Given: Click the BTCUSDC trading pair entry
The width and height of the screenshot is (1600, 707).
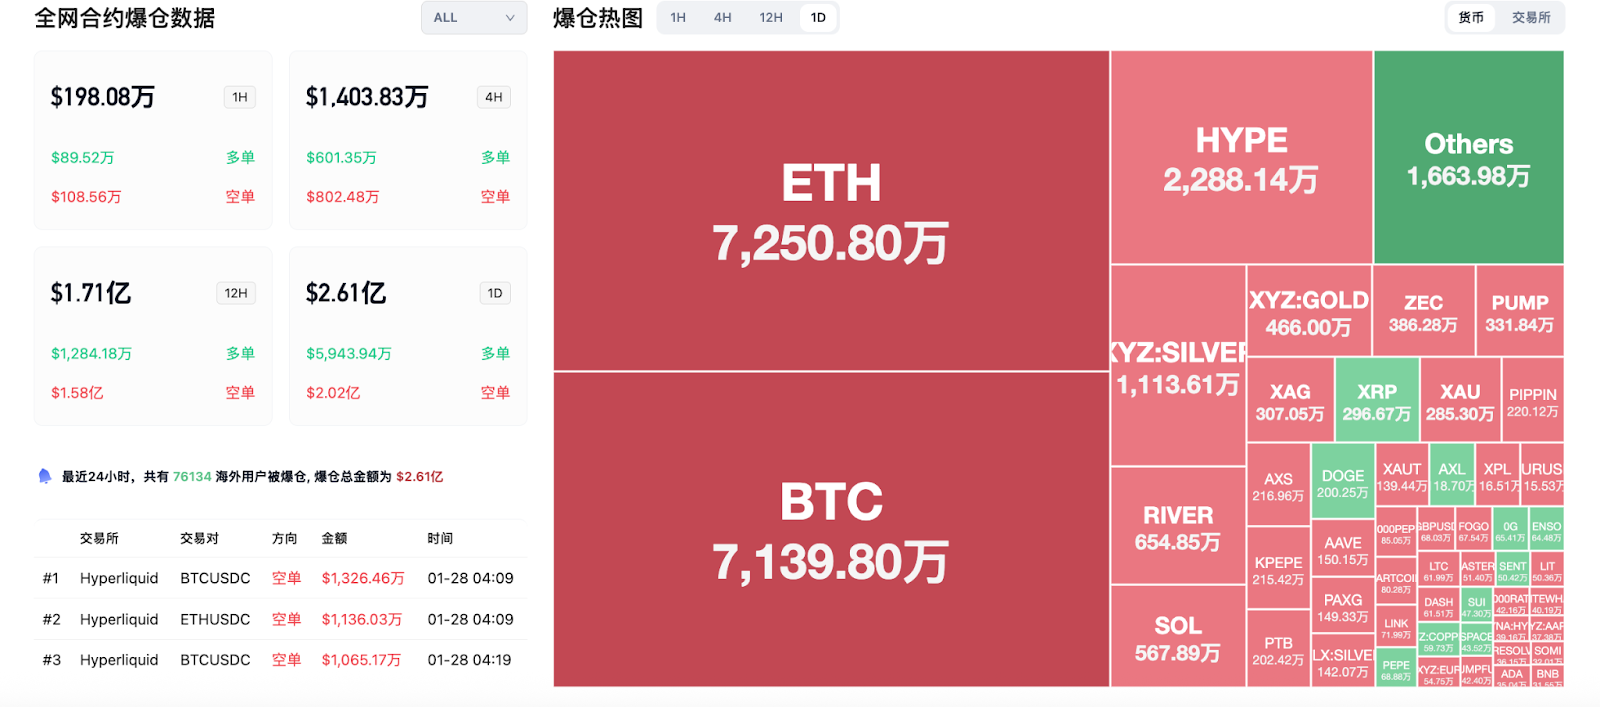Looking at the screenshot, I should click(x=215, y=577).
